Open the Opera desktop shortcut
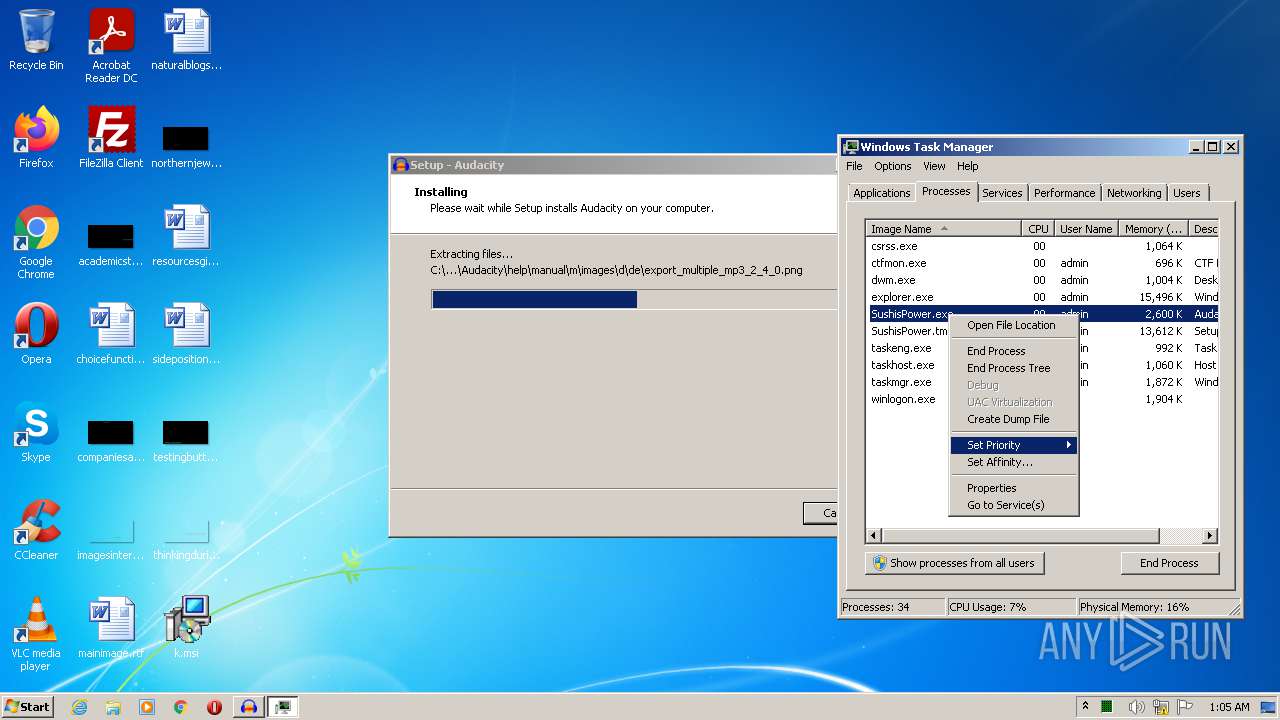Viewport: 1280px width, 720px height. pos(36,334)
